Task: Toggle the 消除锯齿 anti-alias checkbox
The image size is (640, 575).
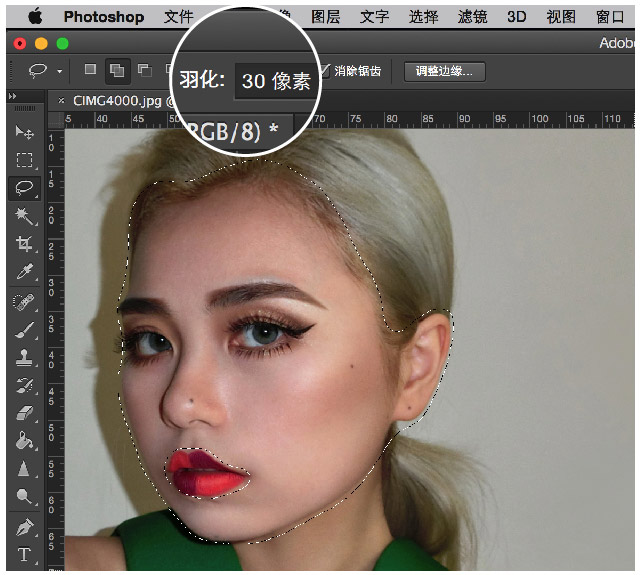Action: click(326, 71)
